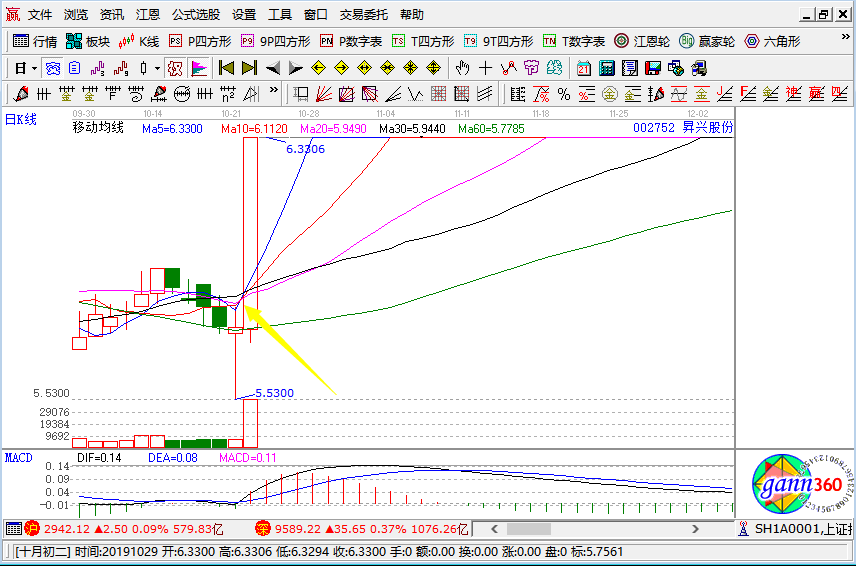Open the T四方形 tool

423,41
